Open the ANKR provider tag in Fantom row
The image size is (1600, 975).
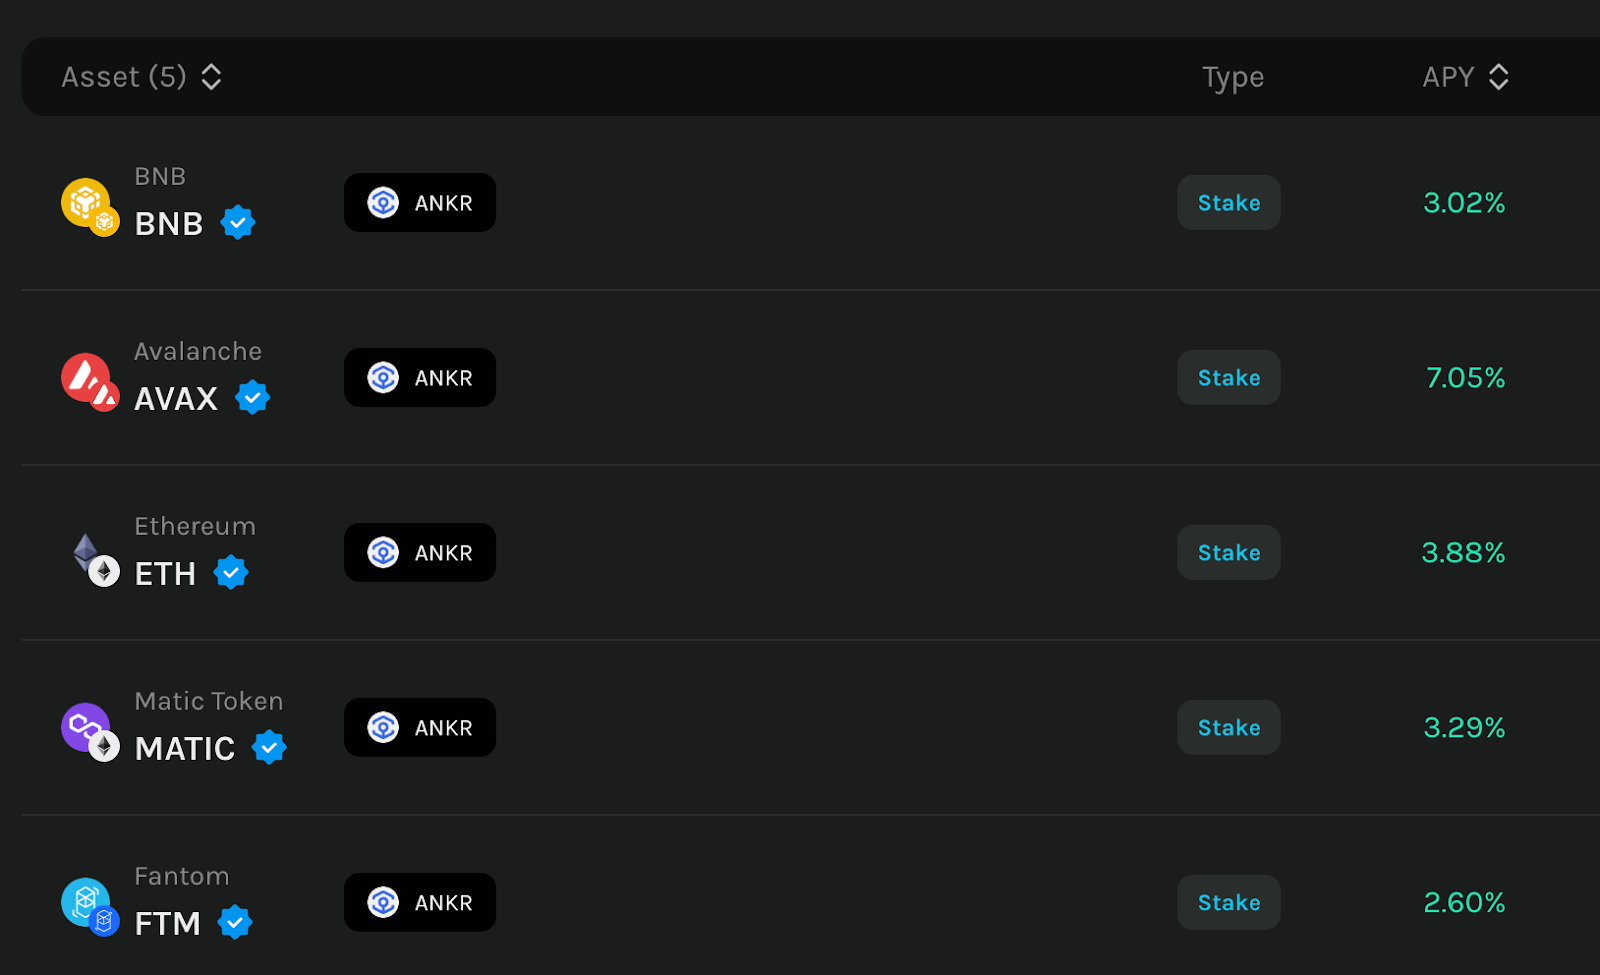click(420, 903)
